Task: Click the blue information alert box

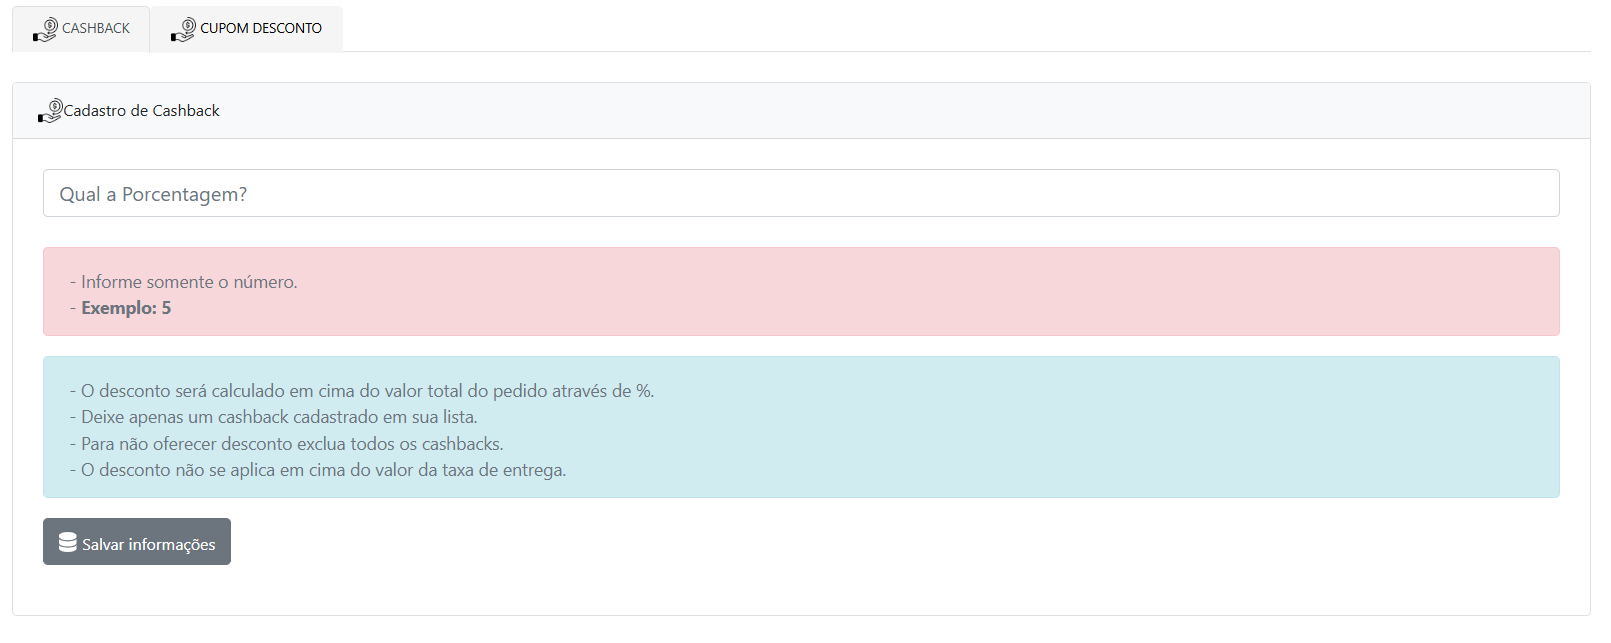Action: [1000, 427]
